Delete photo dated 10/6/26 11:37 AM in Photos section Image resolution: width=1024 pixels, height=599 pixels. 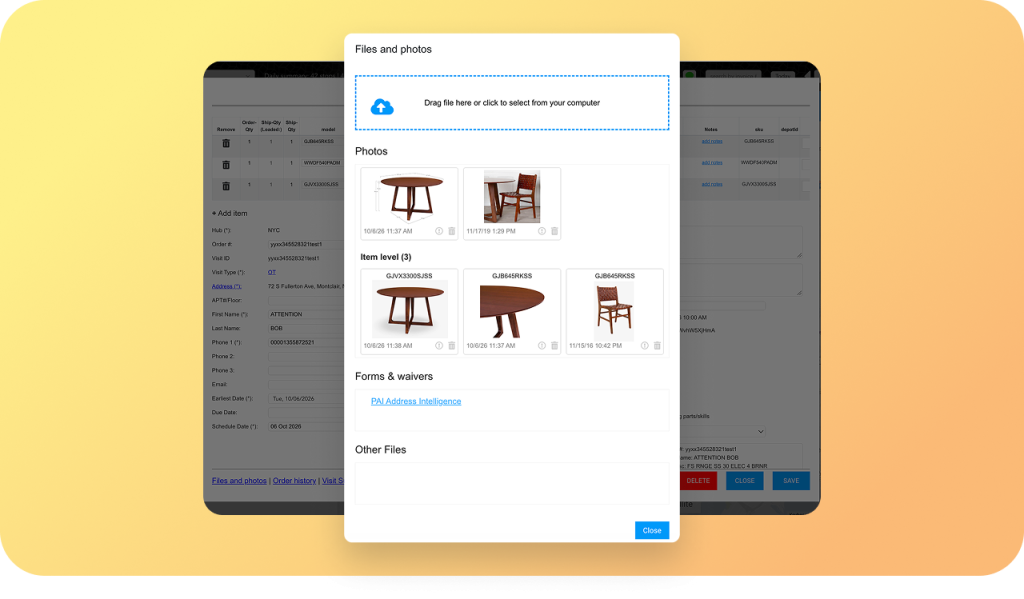pos(451,231)
